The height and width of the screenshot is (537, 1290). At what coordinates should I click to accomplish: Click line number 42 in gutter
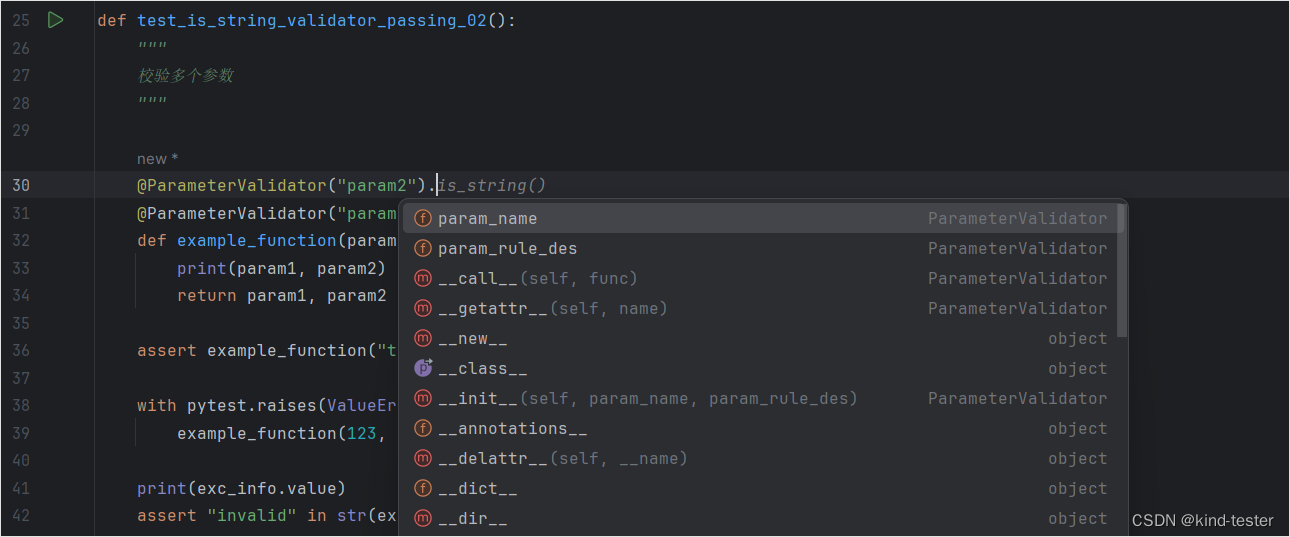pyautogui.click(x=21, y=515)
